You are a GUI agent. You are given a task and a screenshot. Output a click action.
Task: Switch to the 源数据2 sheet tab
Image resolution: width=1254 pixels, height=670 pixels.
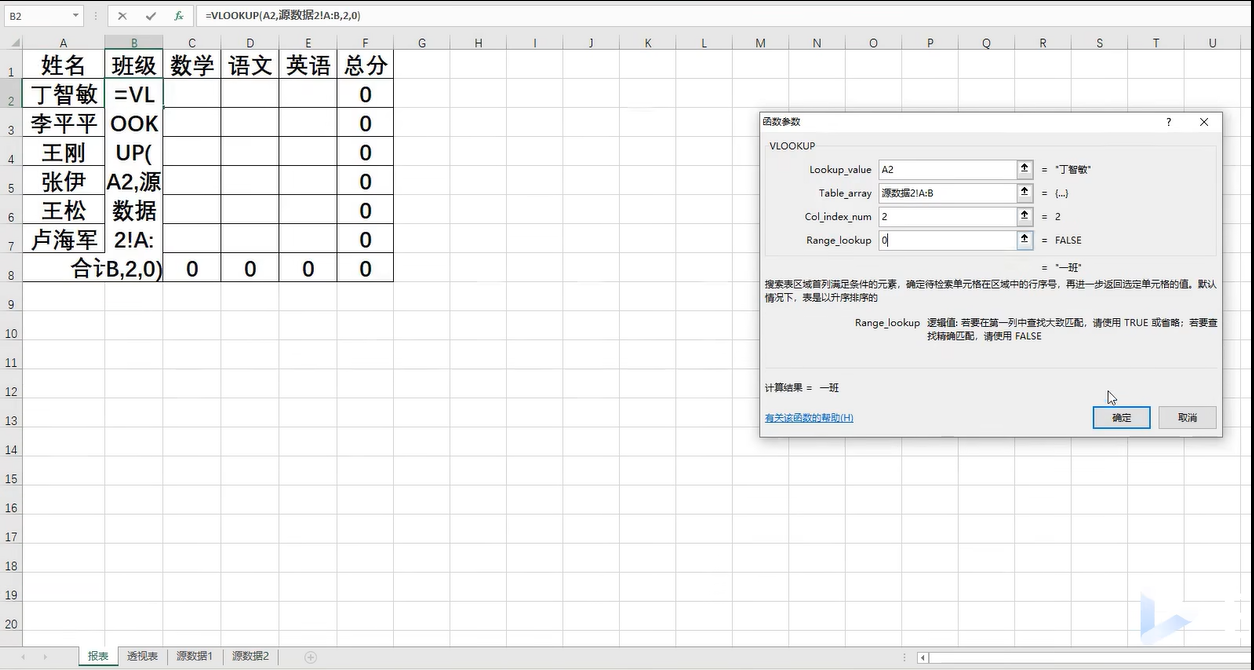pyautogui.click(x=250, y=657)
